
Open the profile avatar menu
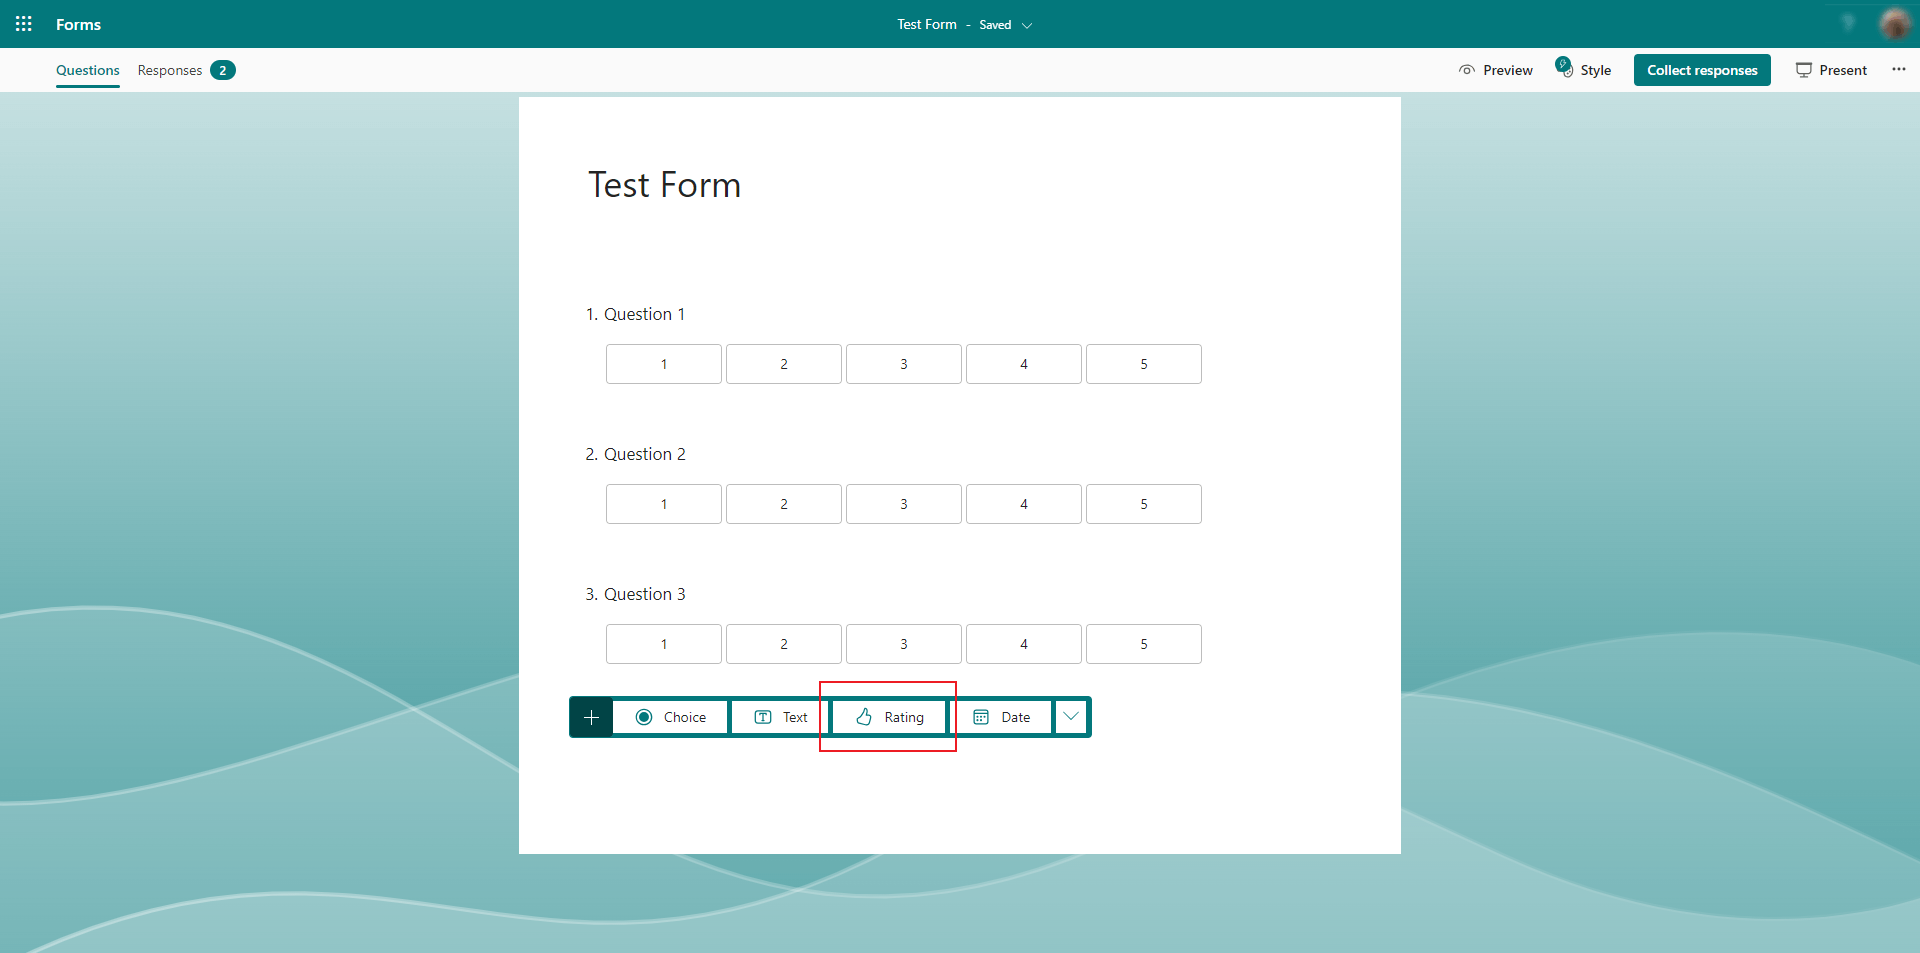pyautogui.click(x=1896, y=24)
